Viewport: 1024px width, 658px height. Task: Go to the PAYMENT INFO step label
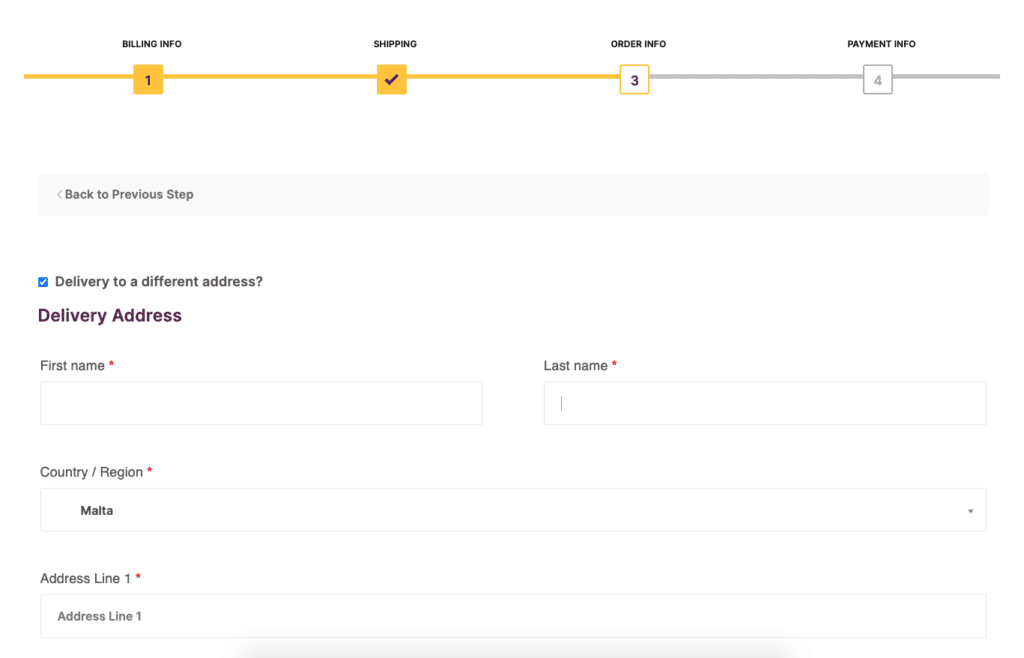point(881,44)
